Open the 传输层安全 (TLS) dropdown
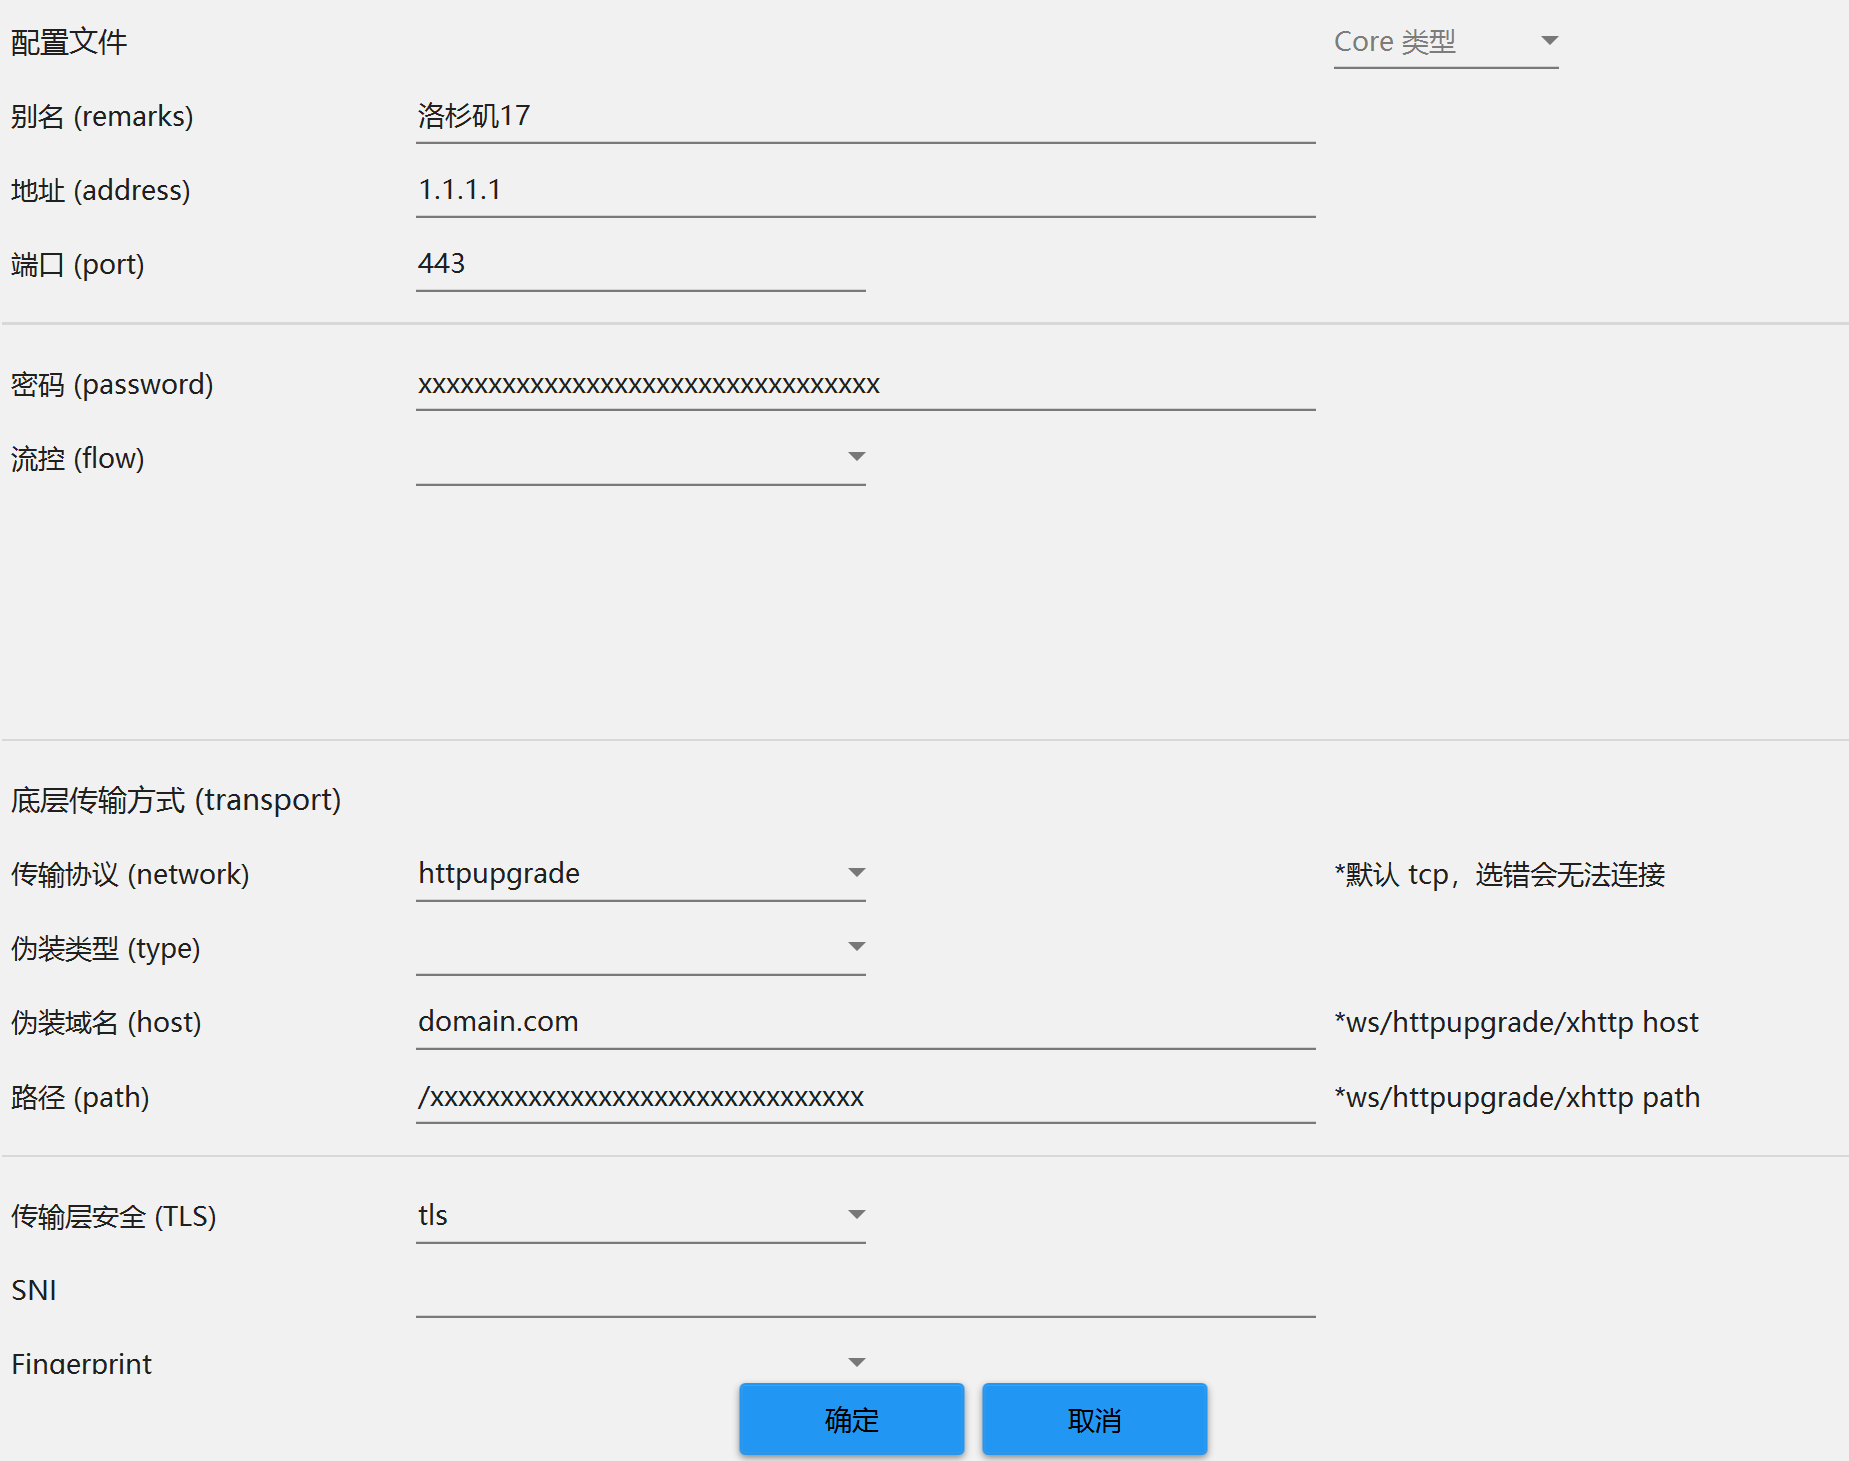 [640, 1217]
